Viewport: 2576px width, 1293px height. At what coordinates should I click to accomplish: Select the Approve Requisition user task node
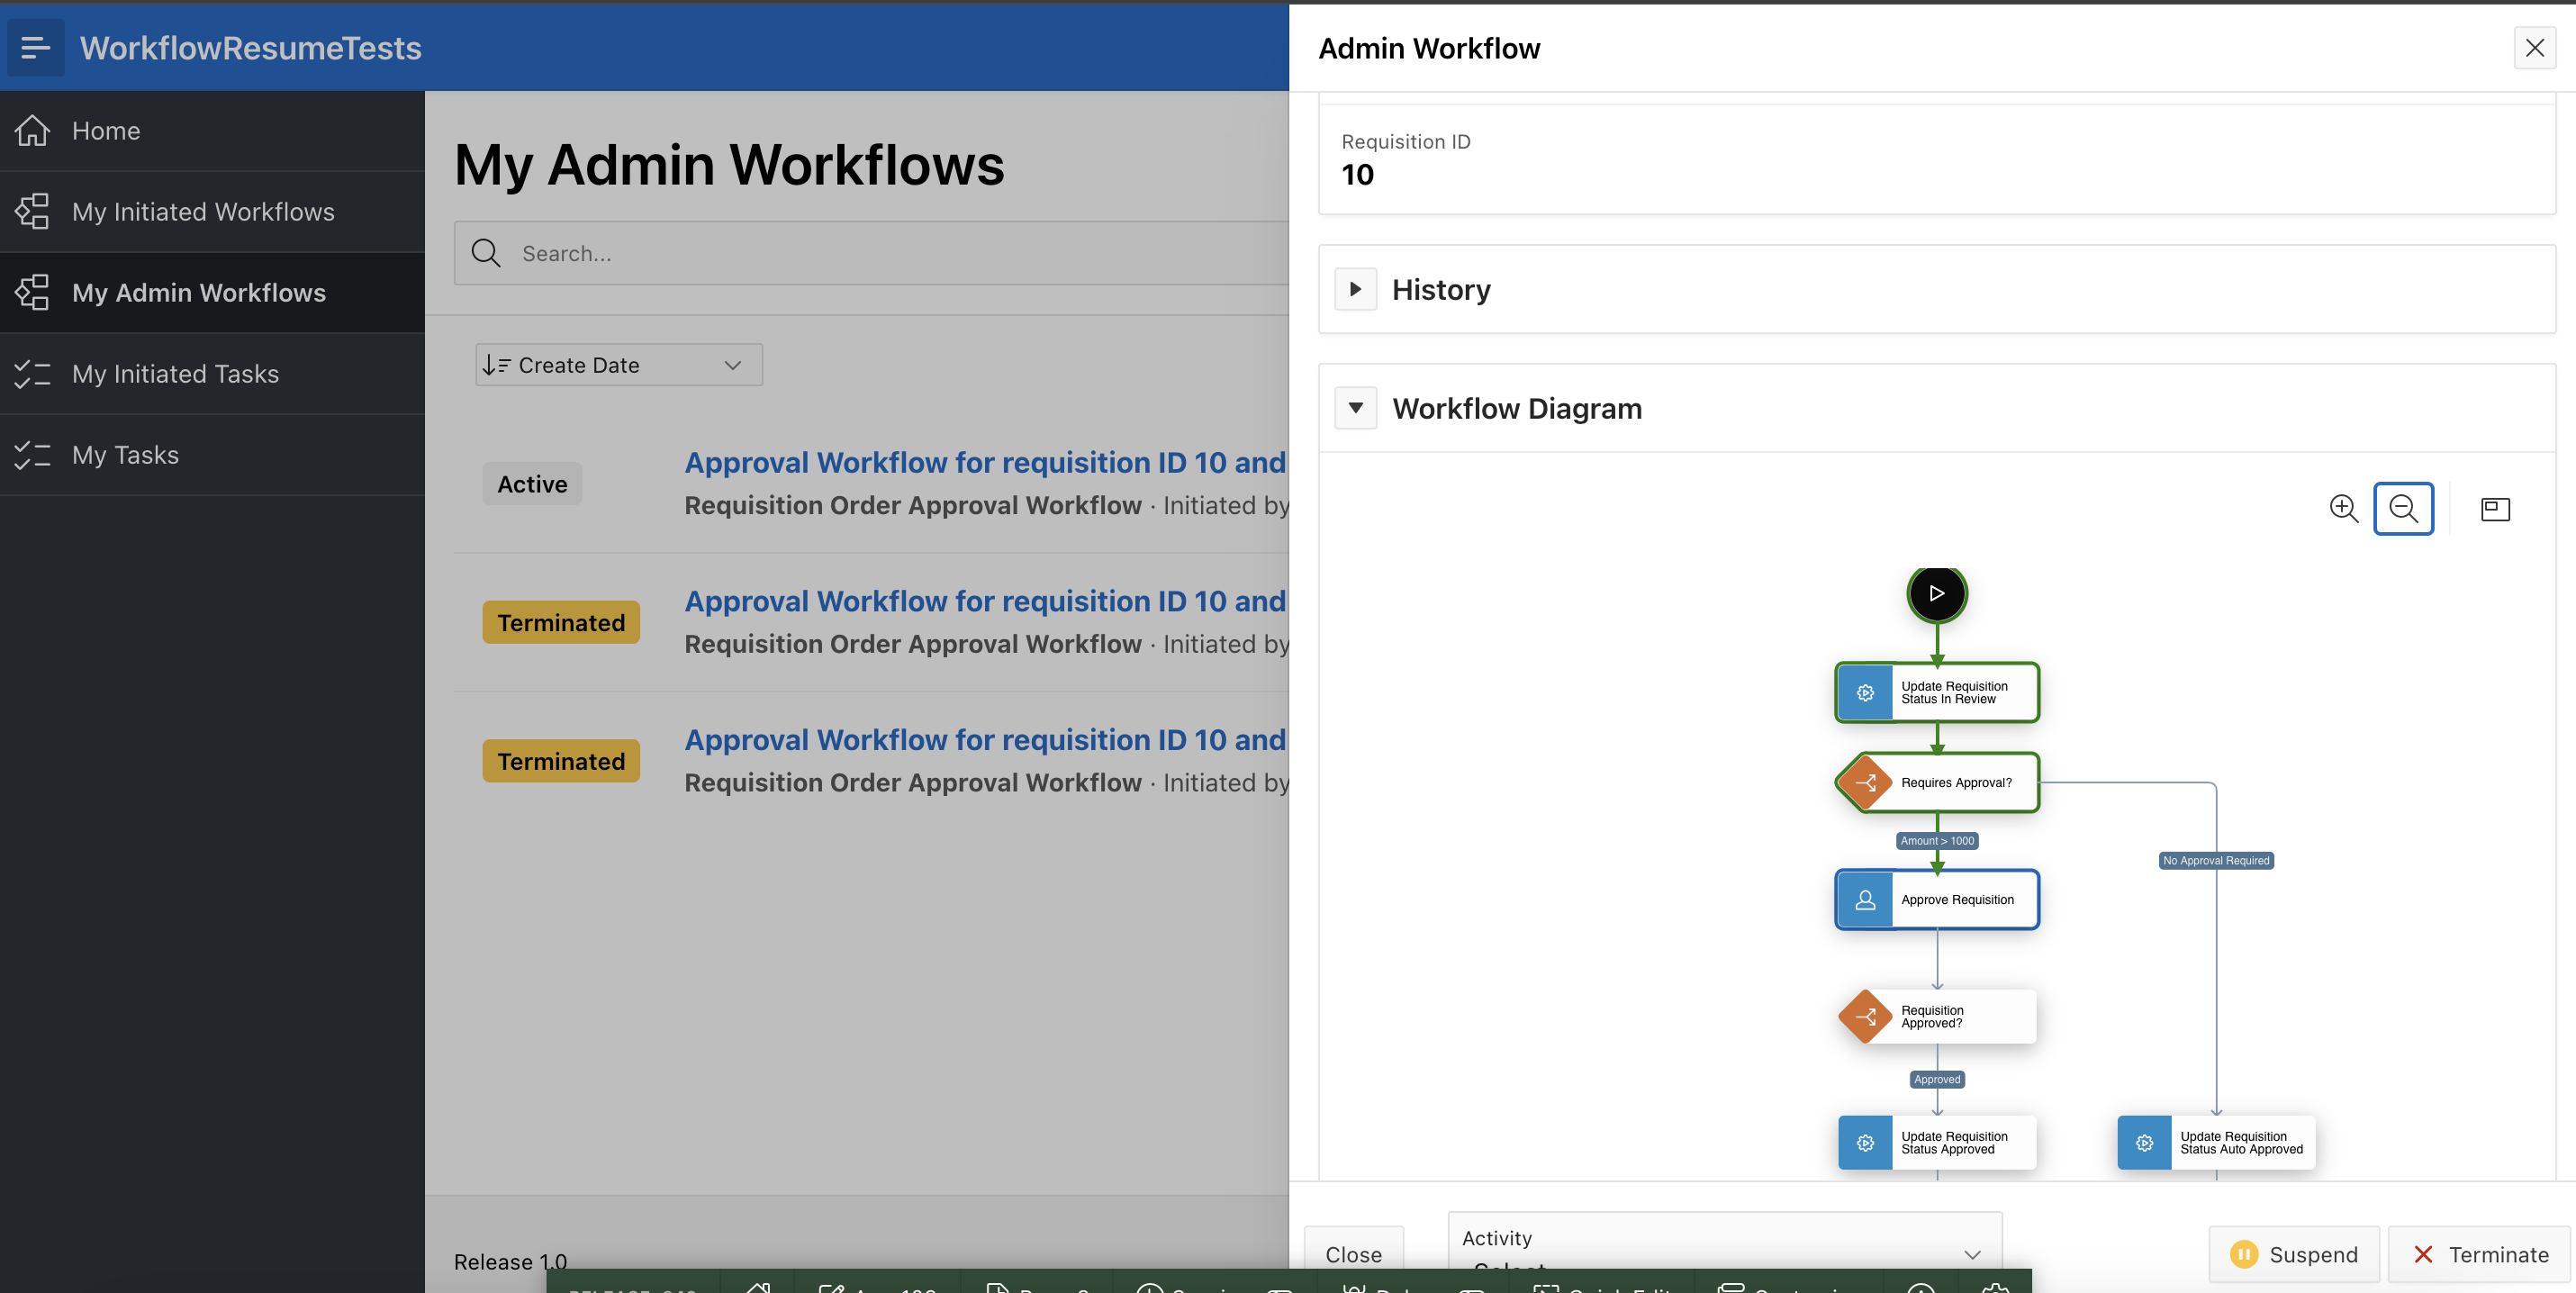point(1936,899)
